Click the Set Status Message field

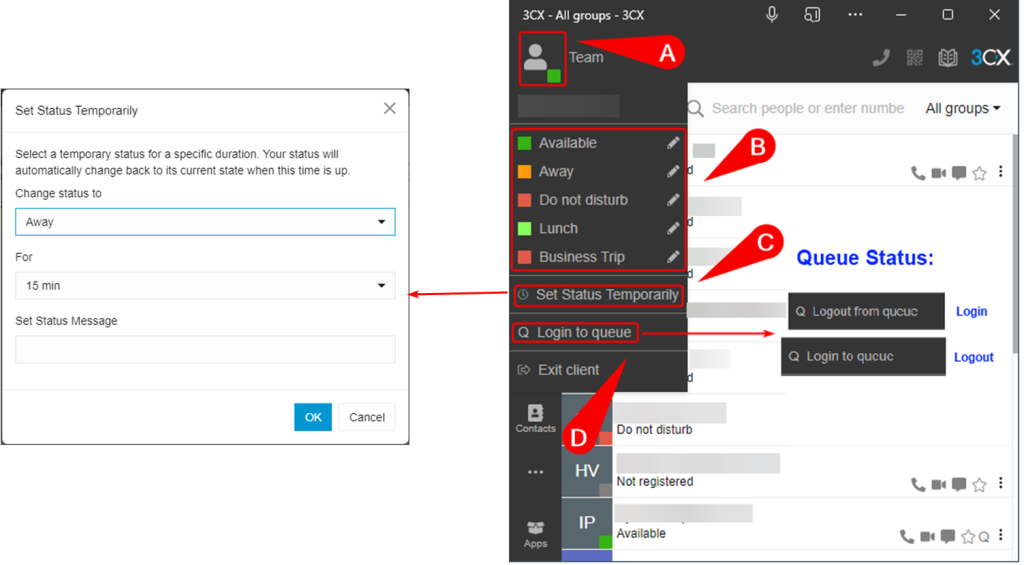(205, 349)
